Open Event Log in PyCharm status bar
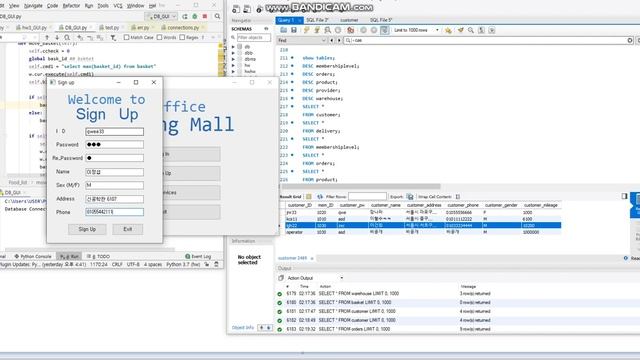 (x=198, y=256)
